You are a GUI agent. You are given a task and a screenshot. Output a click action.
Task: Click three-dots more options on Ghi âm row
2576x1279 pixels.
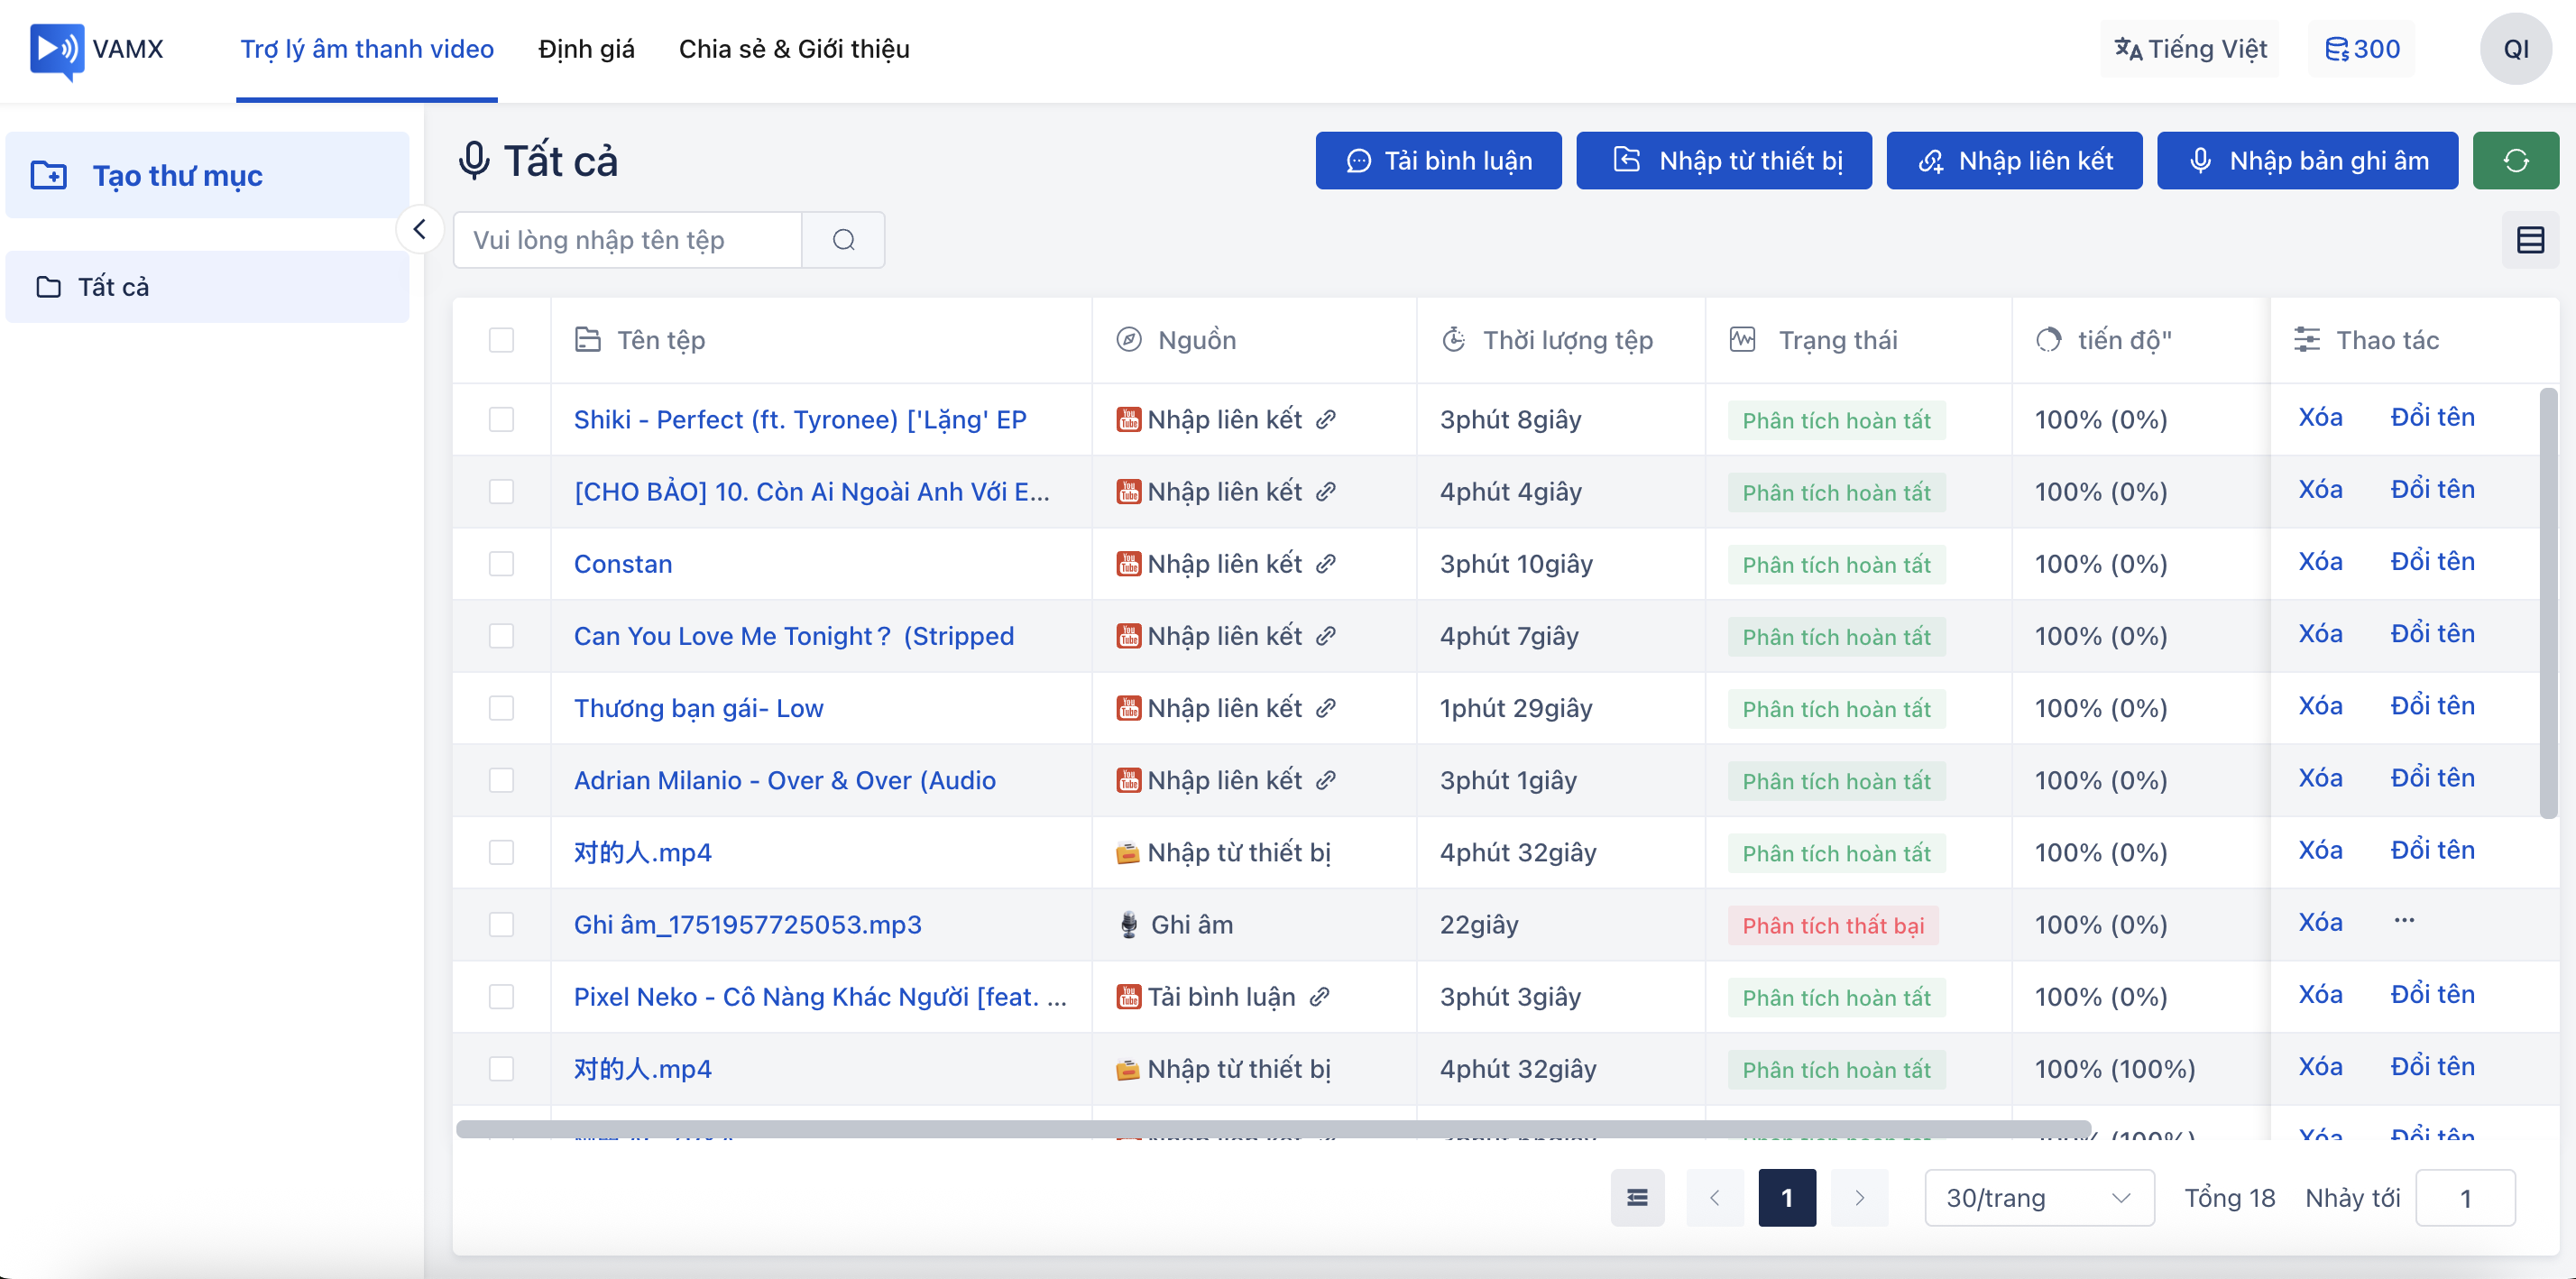[2403, 920]
